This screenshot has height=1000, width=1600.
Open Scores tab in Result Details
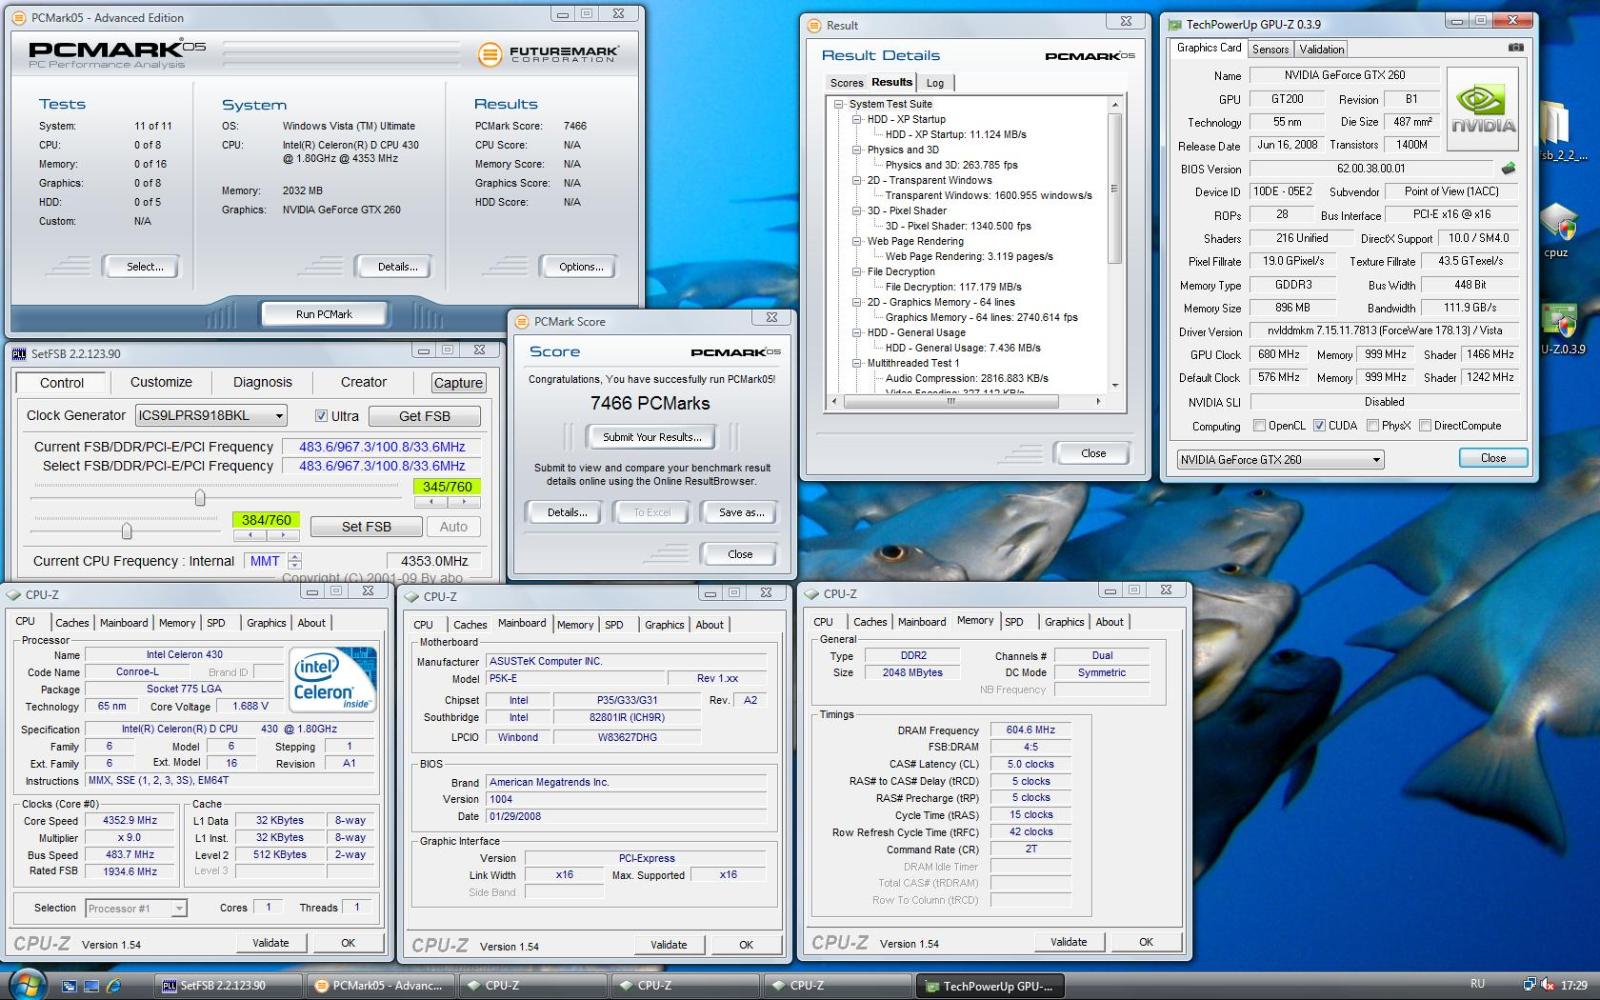[x=846, y=83]
